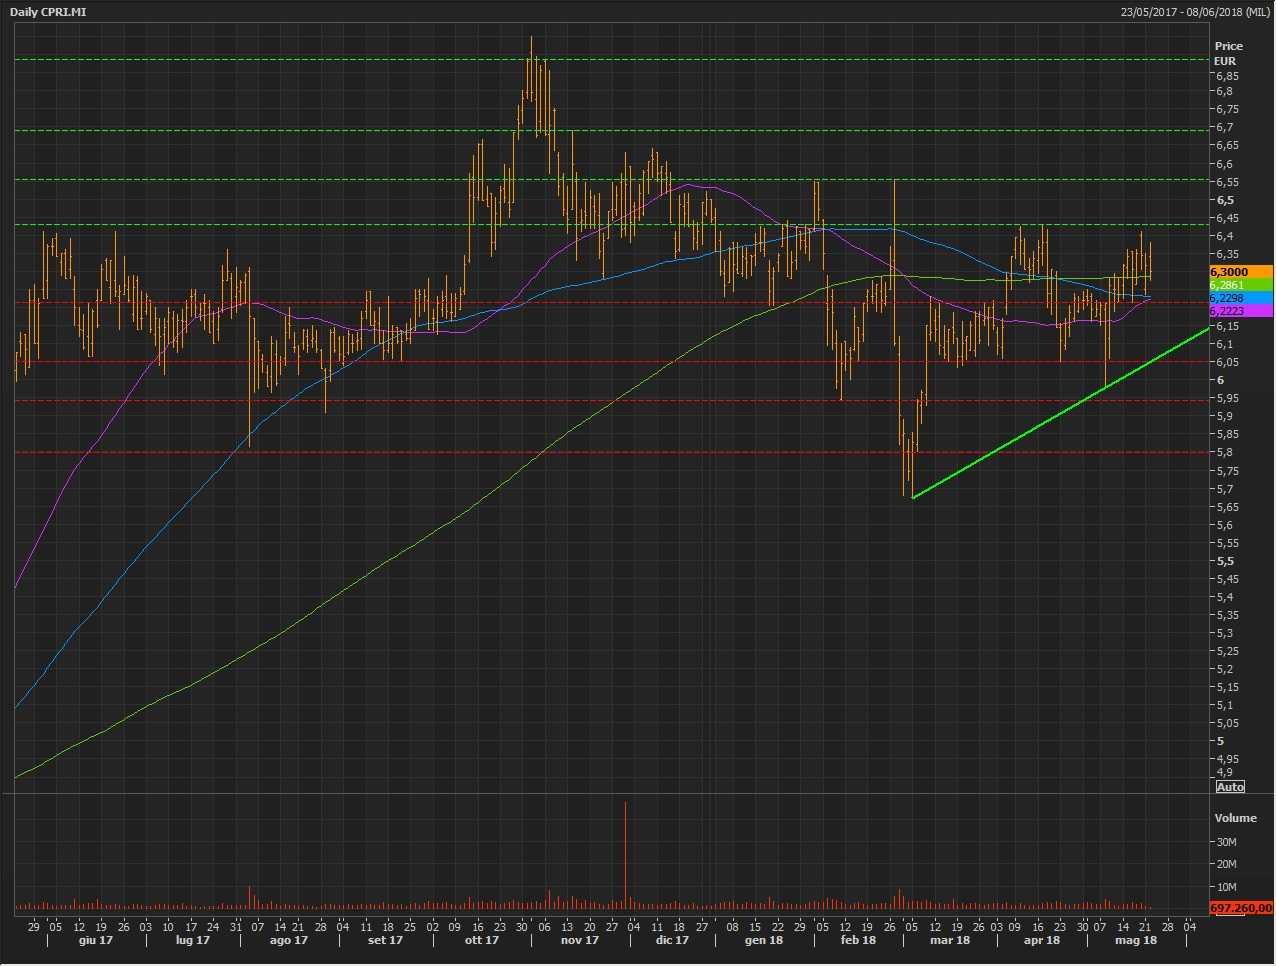The width and height of the screenshot is (1276, 966).
Task: Click the Price EUR axis header
Action: pos(1228,53)
